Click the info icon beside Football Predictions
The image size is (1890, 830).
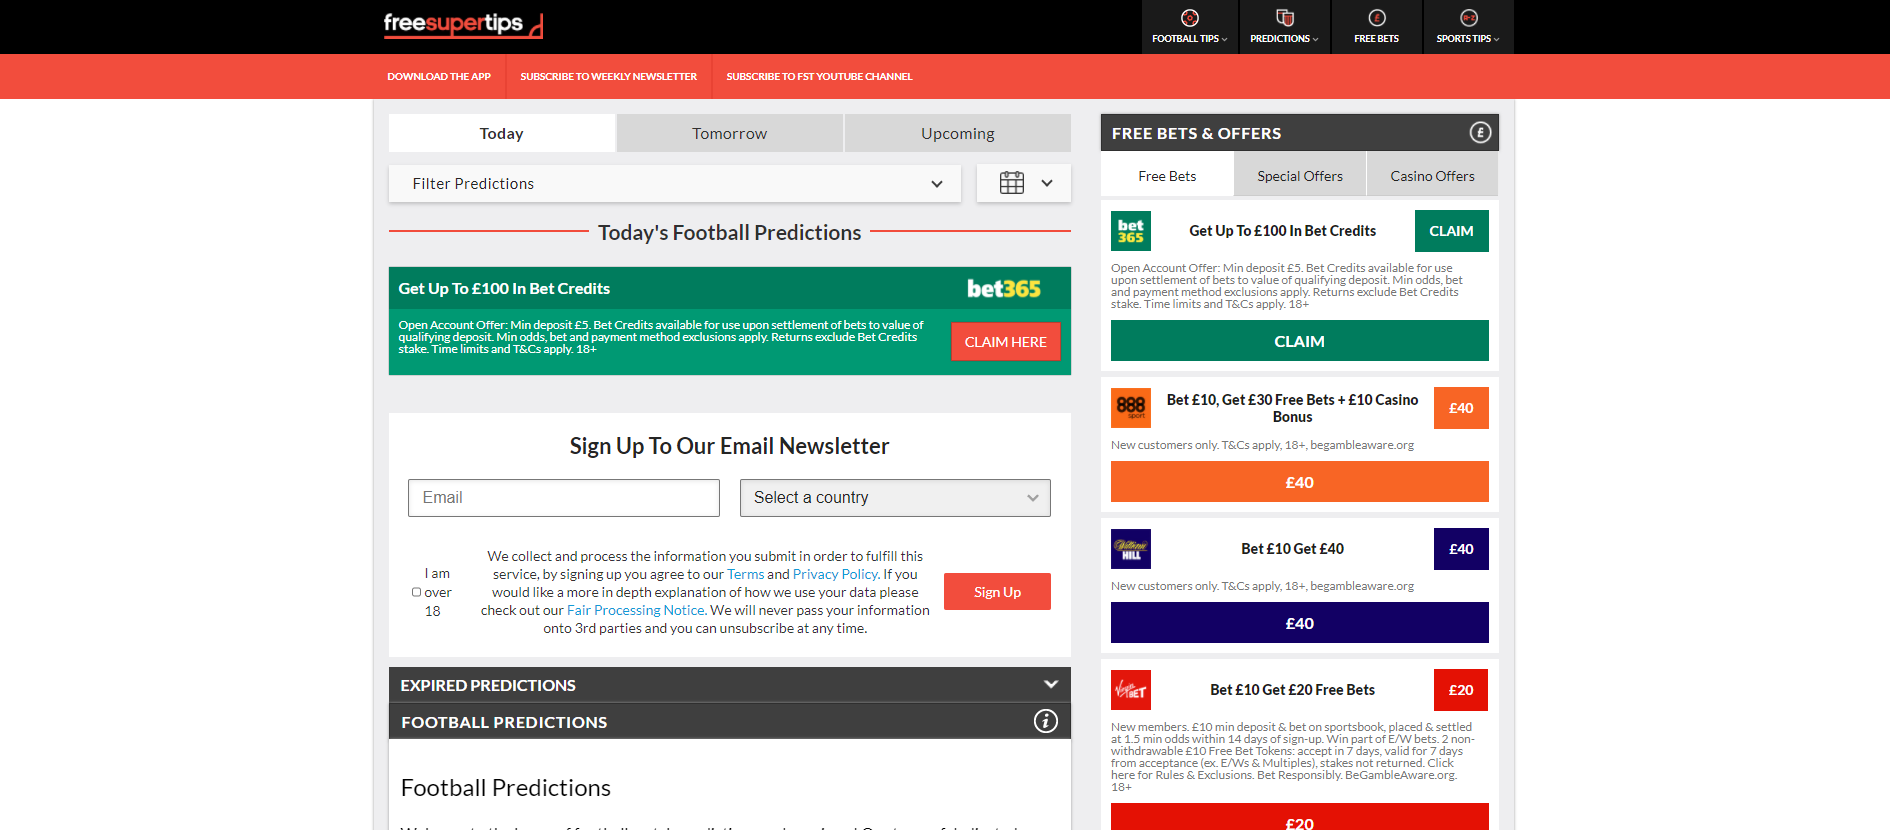point(1046,721)
